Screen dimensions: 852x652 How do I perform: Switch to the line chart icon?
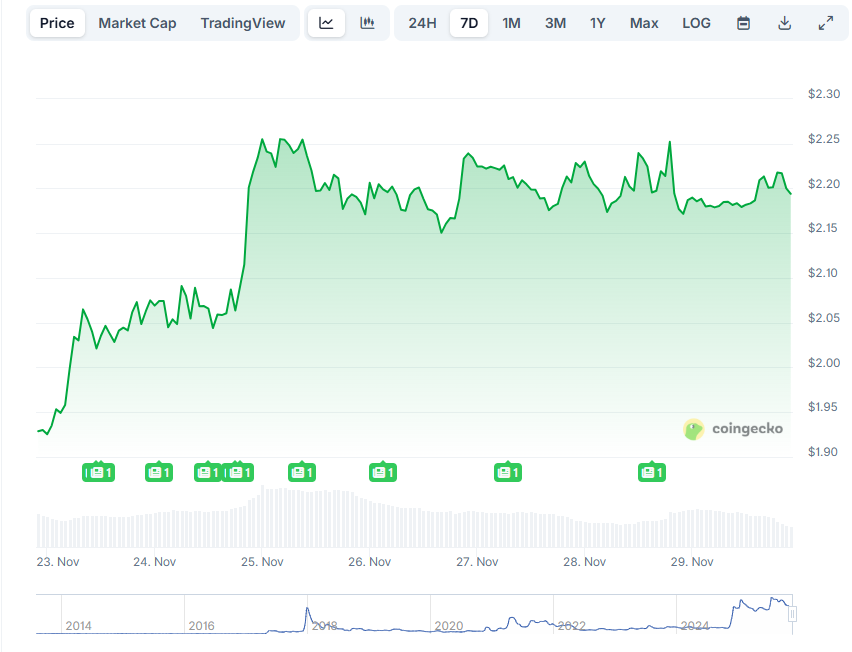tap(326, 22)
